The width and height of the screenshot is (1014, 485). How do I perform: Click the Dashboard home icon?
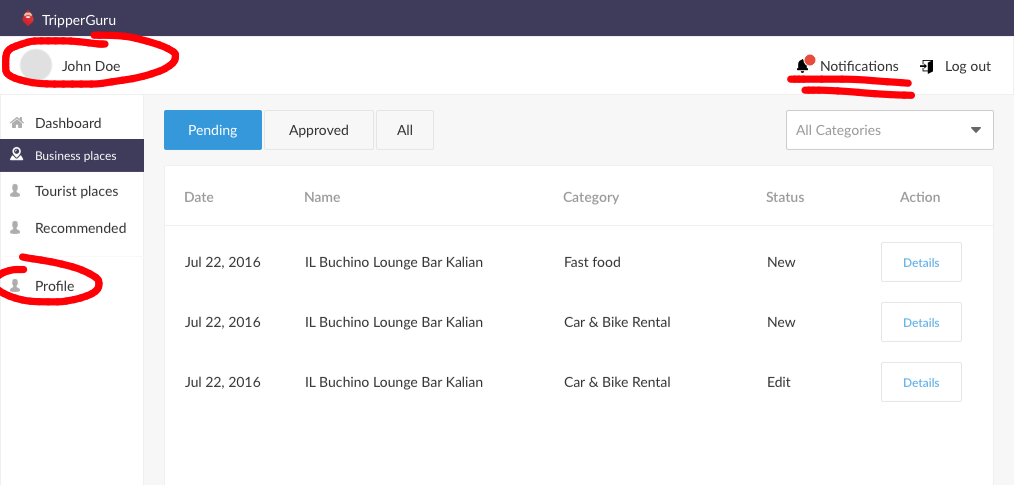(x=17, y=123)
